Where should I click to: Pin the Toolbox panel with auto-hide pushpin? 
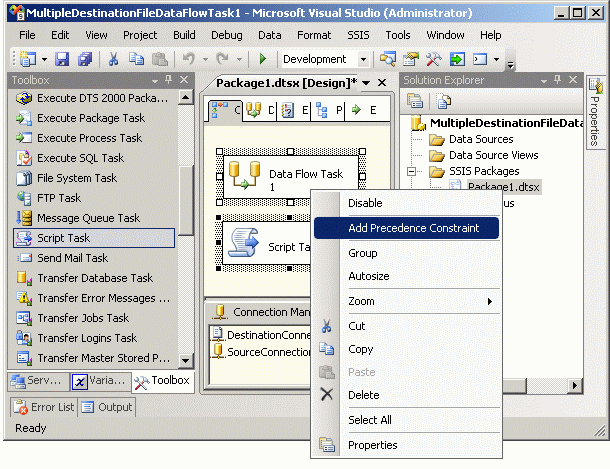tap(168, 80)
